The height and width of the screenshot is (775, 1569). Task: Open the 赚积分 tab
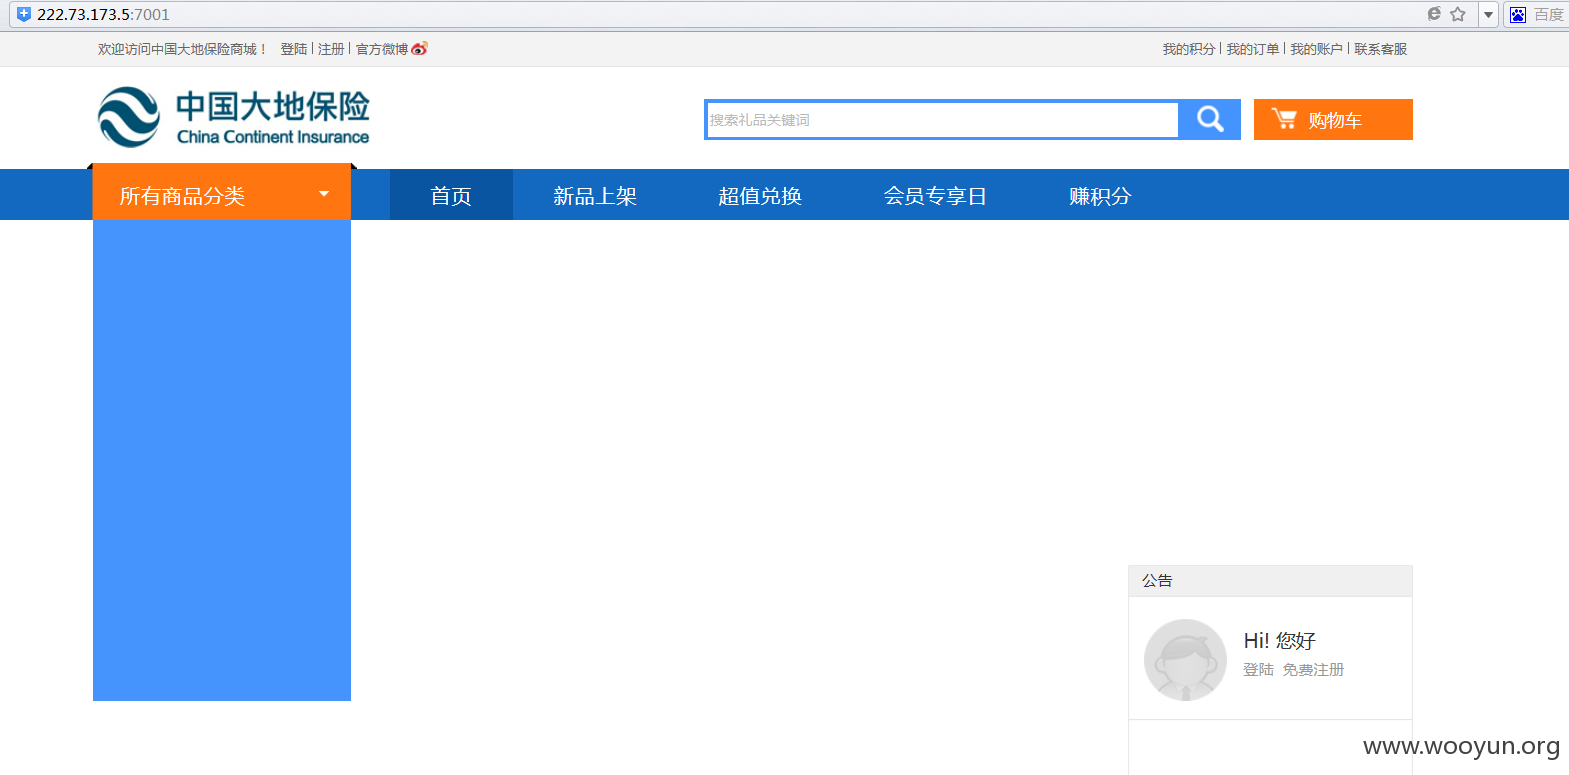click(1100, 195)
